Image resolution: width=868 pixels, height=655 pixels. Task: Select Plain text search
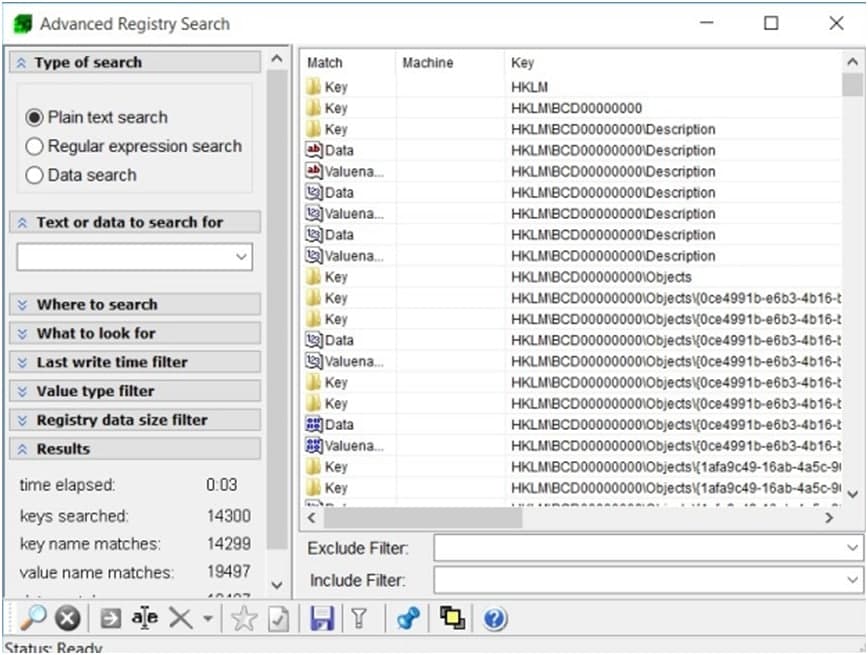tap(32, 116)
